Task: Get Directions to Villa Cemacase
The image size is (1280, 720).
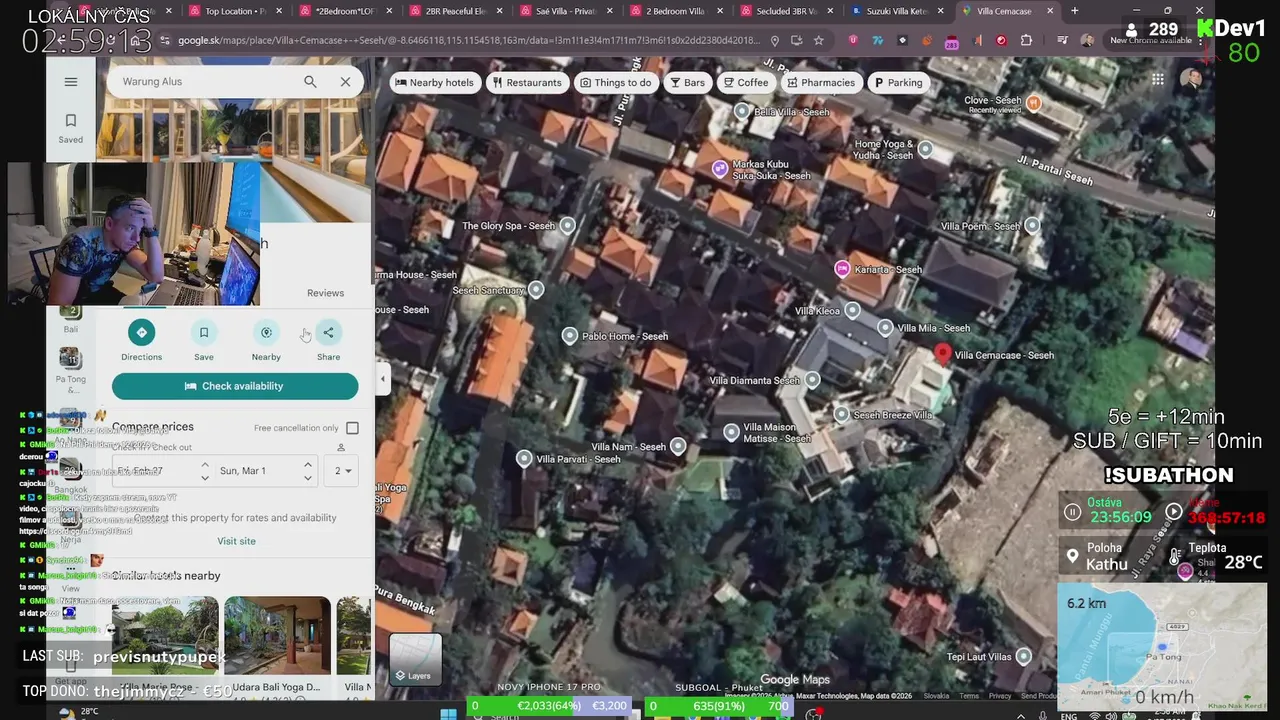Action: pyautogui.click(x=141, y=341)
